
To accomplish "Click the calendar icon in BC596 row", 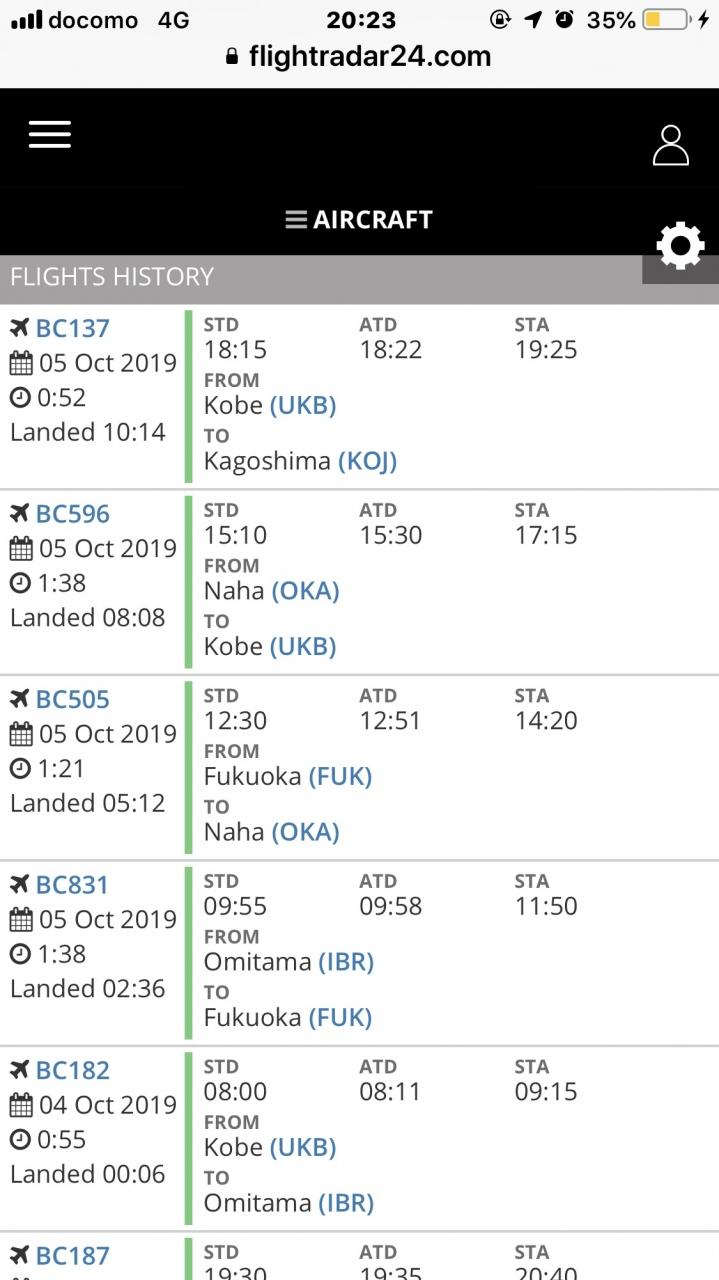I will click(x=21, y=549).
